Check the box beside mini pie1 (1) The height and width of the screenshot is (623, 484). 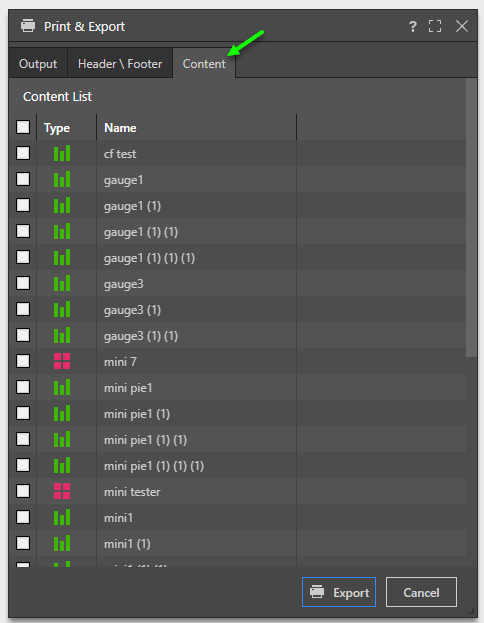[x=23, y=413]
